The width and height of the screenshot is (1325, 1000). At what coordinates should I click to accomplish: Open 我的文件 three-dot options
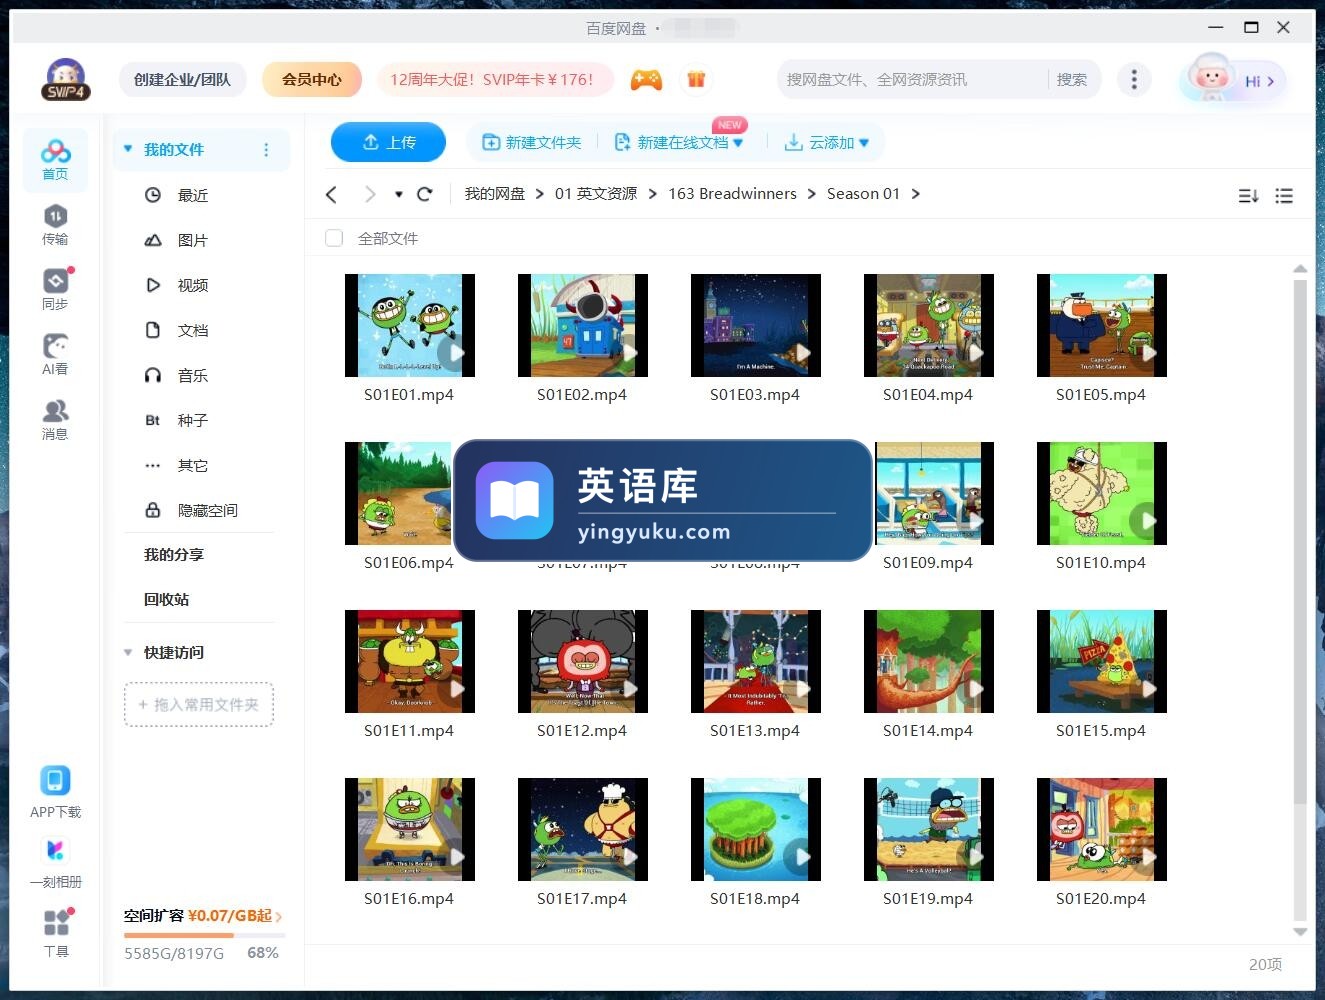266,149
